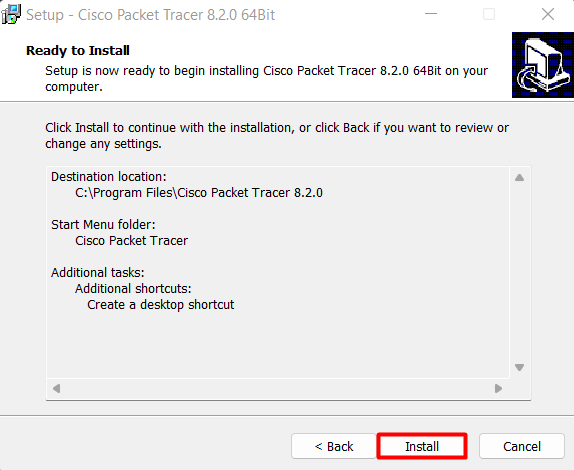This screenshot has height=470, width=574.
Task: Click 'Create a desktop shortcut' line
Action: coord(161,305)
